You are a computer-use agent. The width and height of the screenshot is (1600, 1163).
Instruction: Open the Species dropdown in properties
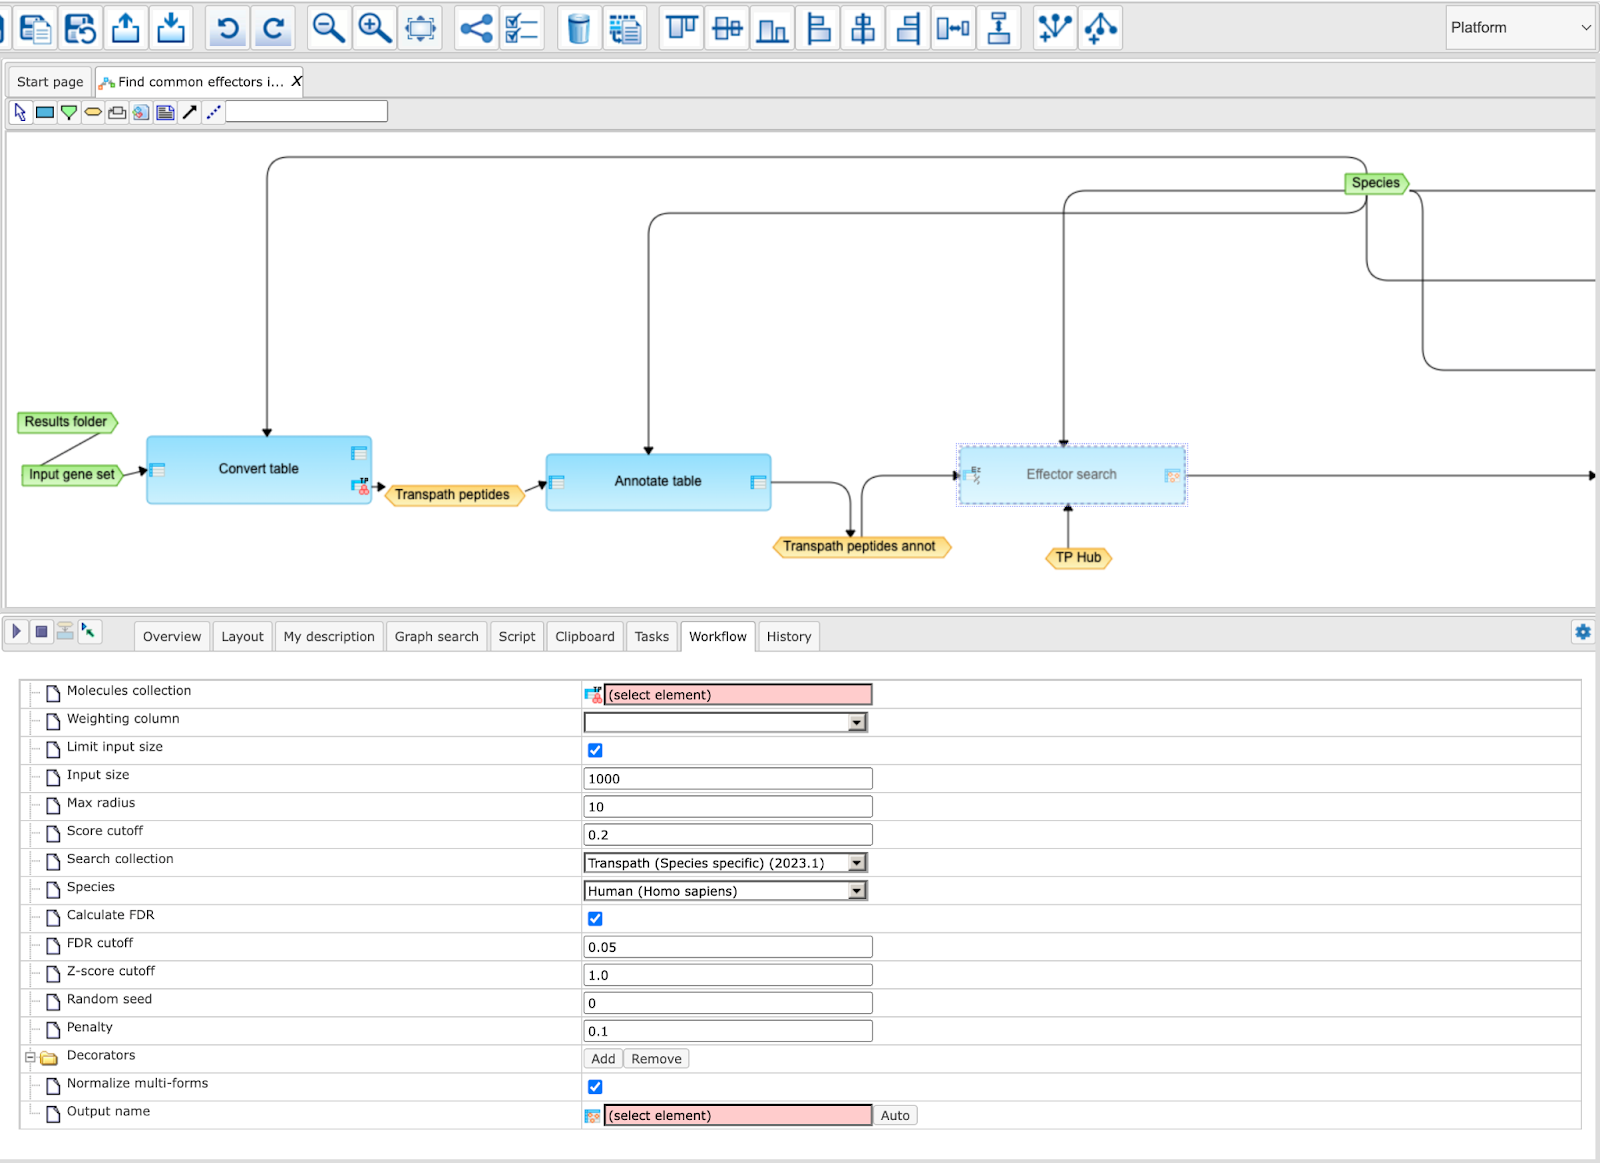(x=726, y=890)
